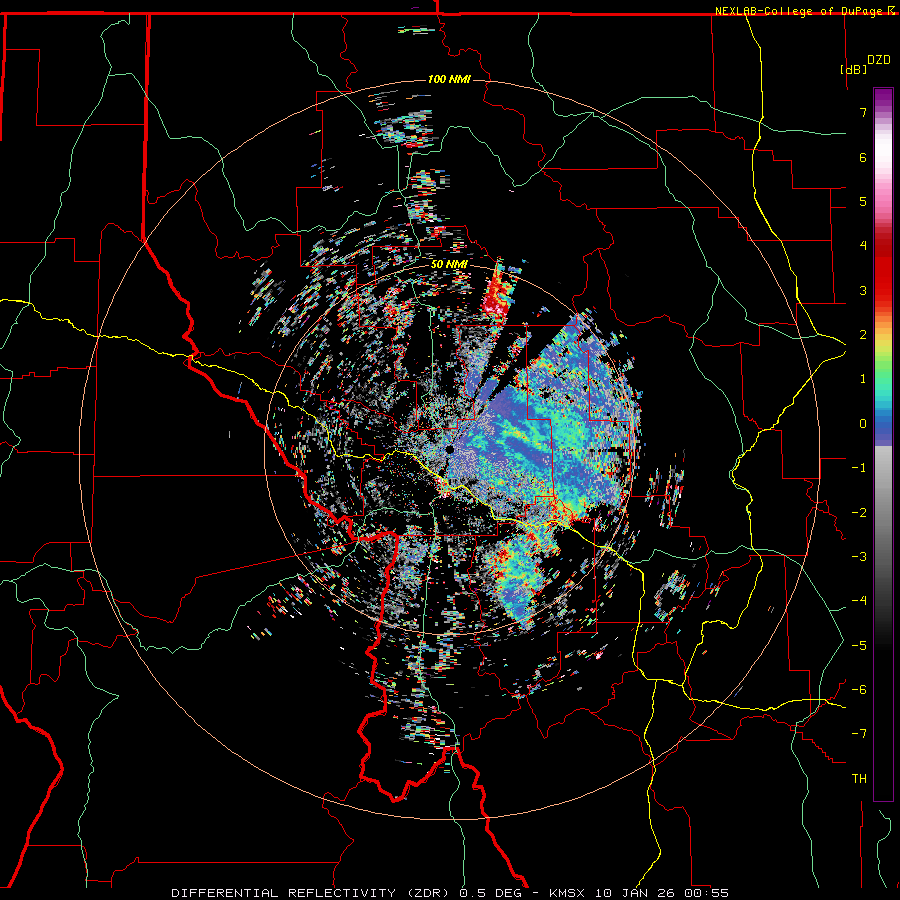This screenshot has width=900, height=900.
Task: Click the 5 value on the color scale
Action: point(863,201)
